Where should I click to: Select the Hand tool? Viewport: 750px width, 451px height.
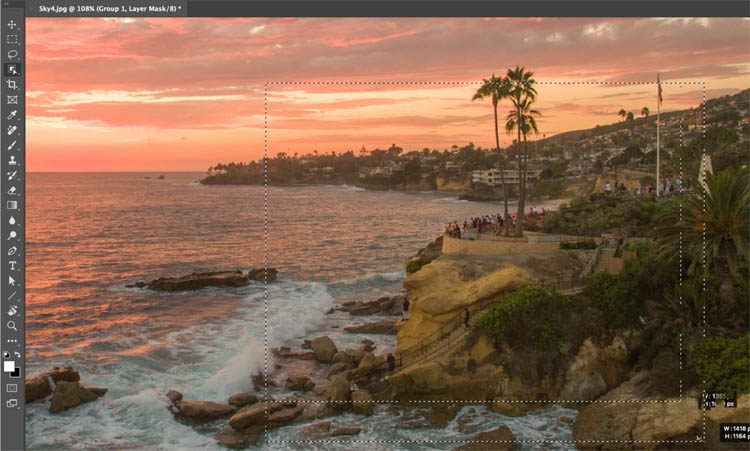click(12, 311)
